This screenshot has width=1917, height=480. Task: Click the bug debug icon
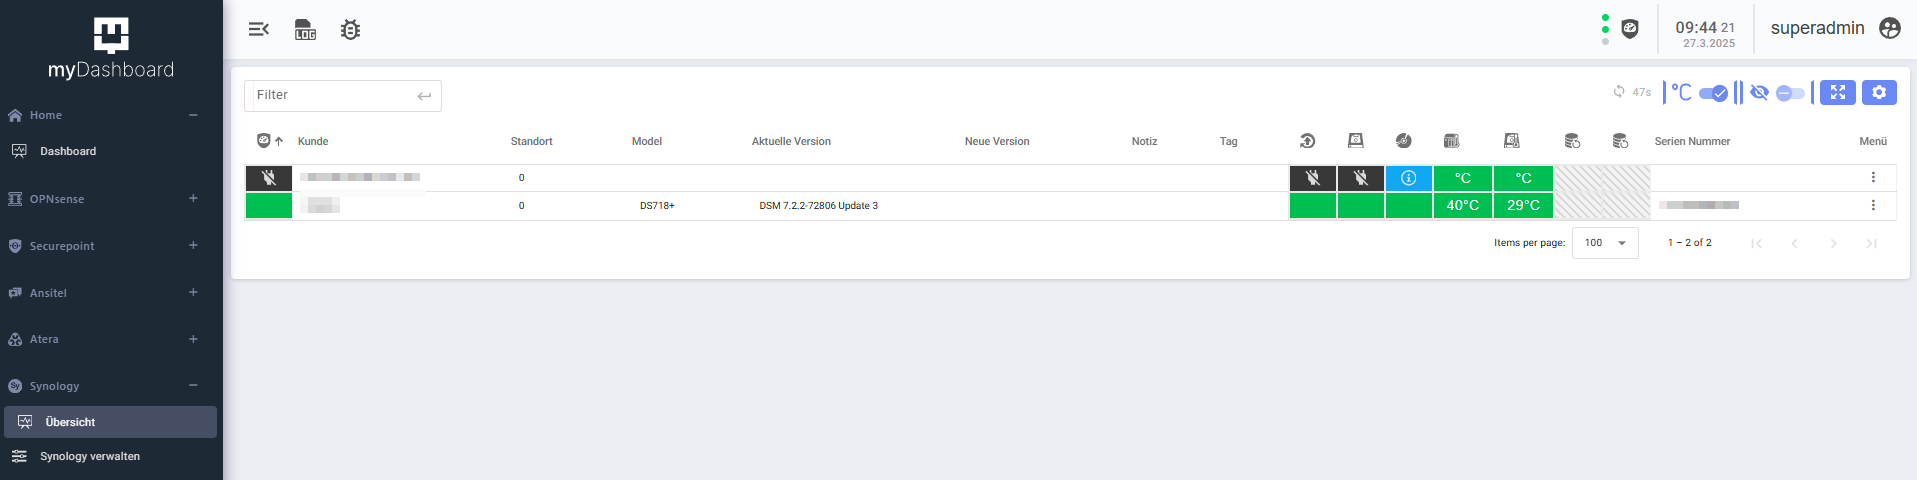350,29
